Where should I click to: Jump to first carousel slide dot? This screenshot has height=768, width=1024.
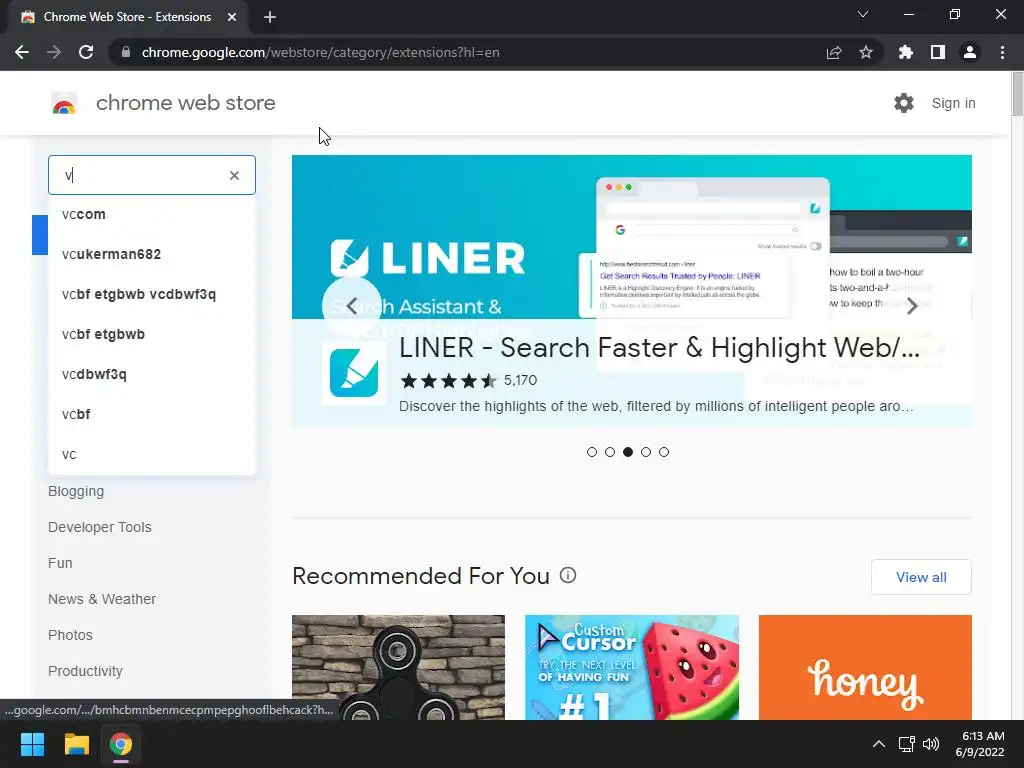point(592,452)
